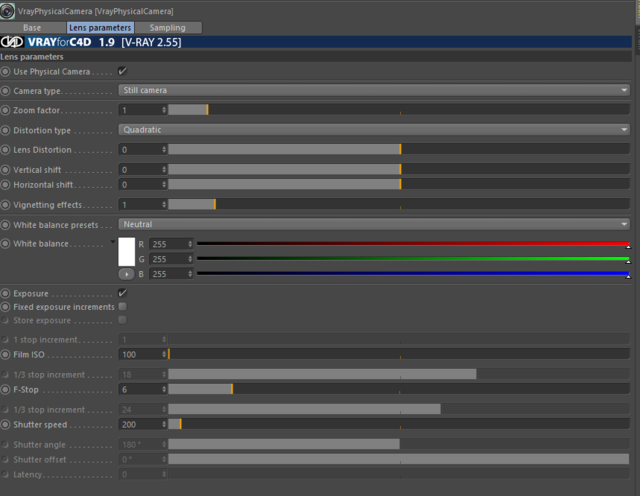The height and width of the screenshot is (496, 640).
Task: Click the VrayPhysicalCamera object icon
Action: [x=7, y=11]
